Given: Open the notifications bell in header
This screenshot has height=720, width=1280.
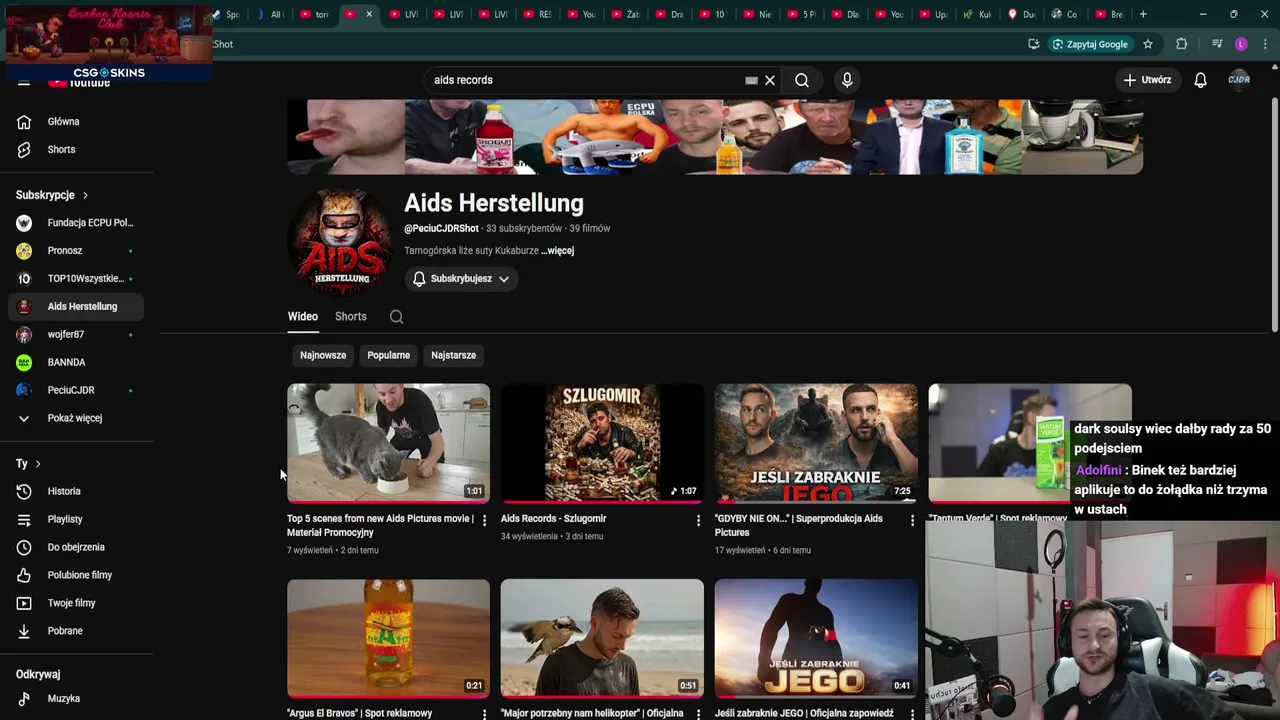Looking at the screenshot, I should 1200,80.
